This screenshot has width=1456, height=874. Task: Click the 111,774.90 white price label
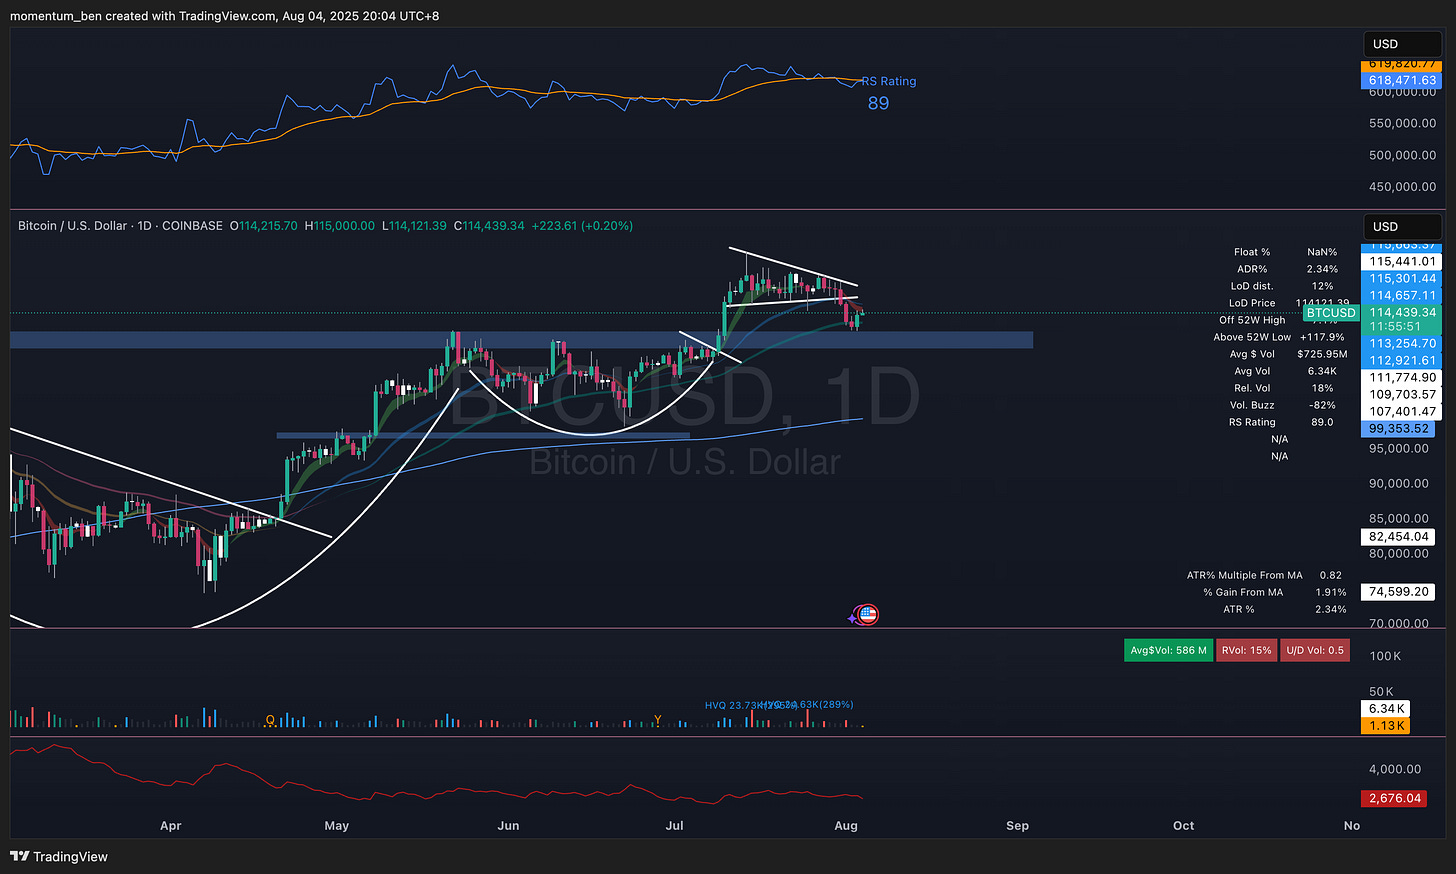[x=1402, y=377]
